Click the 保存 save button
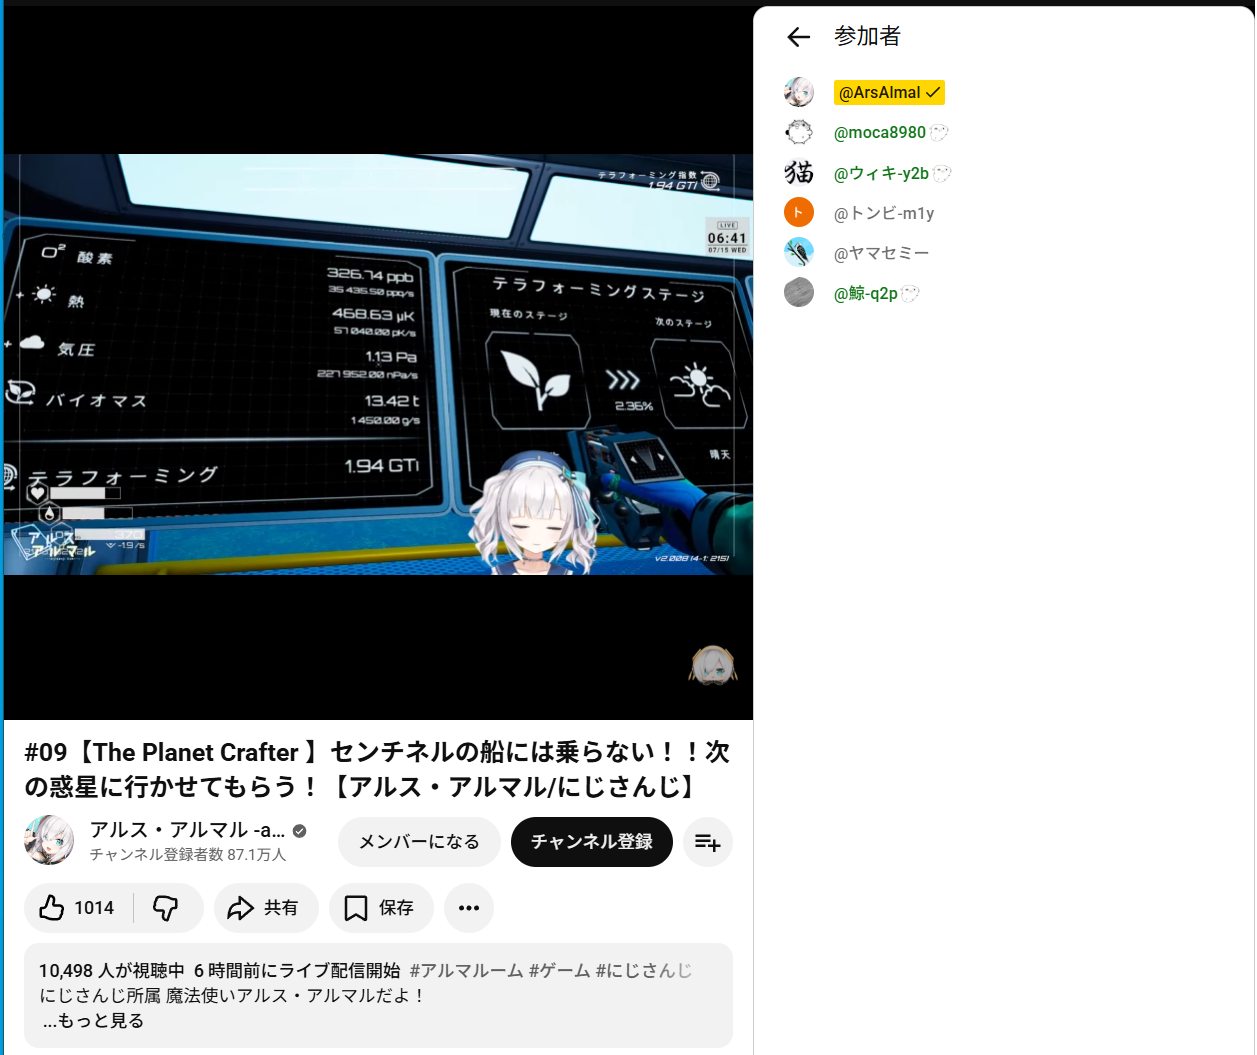Image resolution: width=1257 pixels, height=1055 pixels. click(381, 908)
